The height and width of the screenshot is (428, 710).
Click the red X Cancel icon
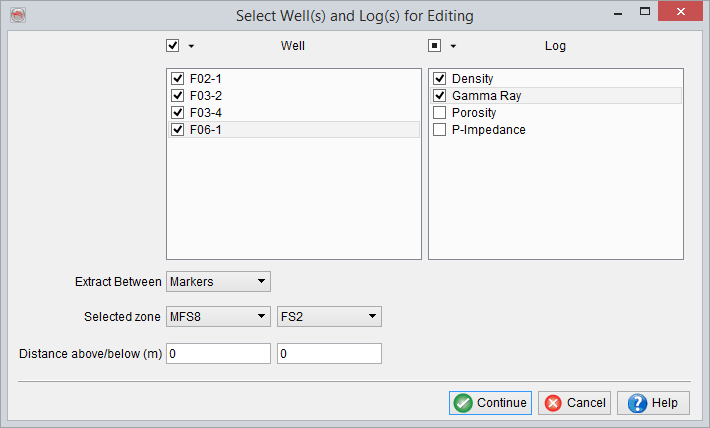click(x=552, y=403)
